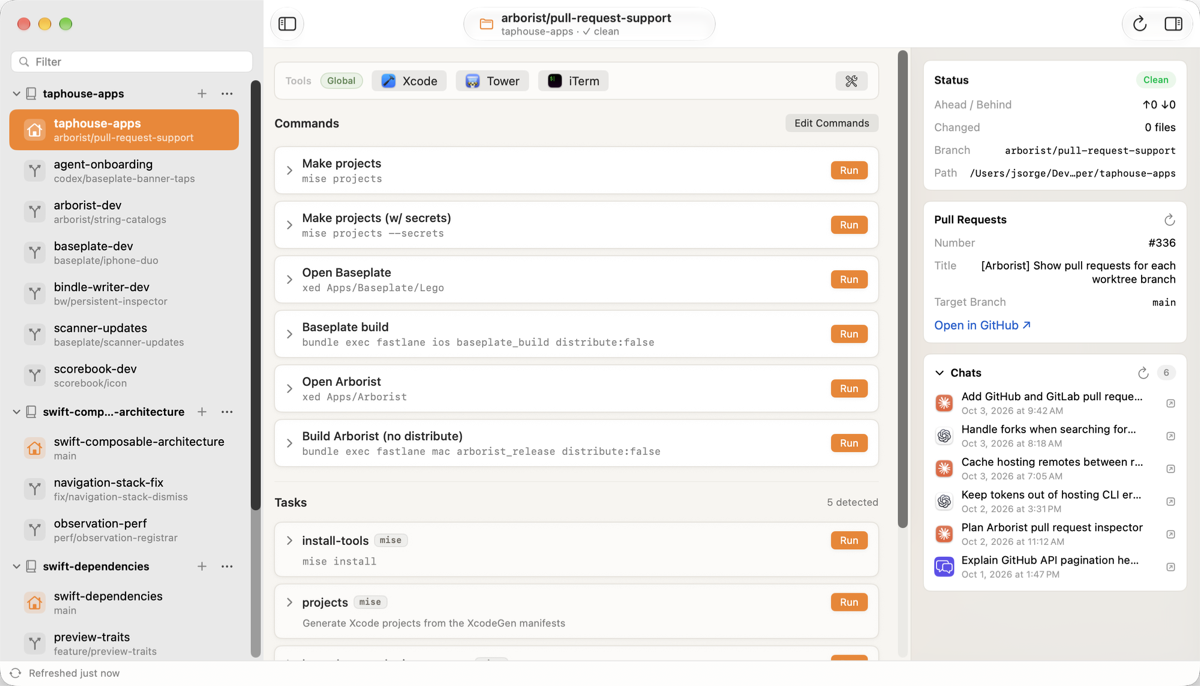
Task: Click the Claude icon for 'Plan Arborist pull request inspector'
Action: point(944,534)
